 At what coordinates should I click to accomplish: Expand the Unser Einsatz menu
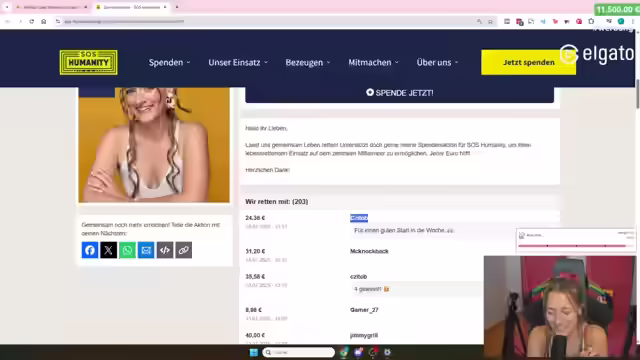pos(238,62)
